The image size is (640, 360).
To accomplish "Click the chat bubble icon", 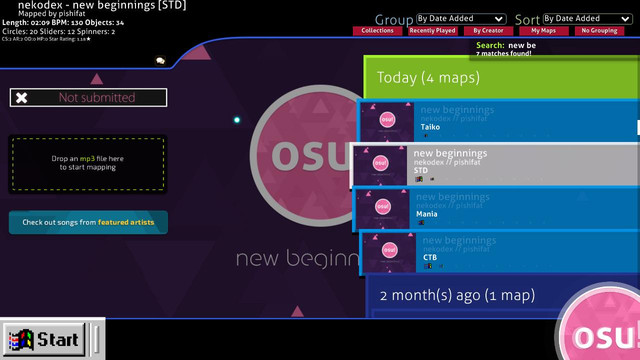I will tap(160, 61).
